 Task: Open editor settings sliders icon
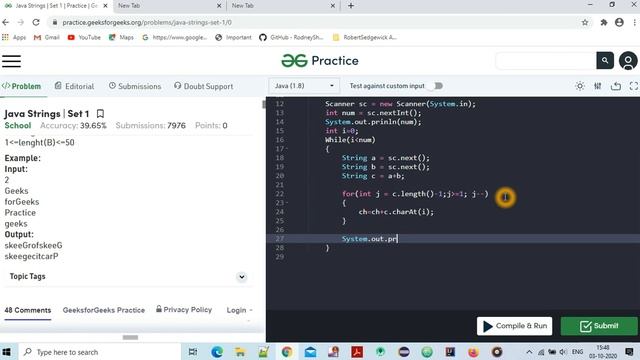point(598,86)
